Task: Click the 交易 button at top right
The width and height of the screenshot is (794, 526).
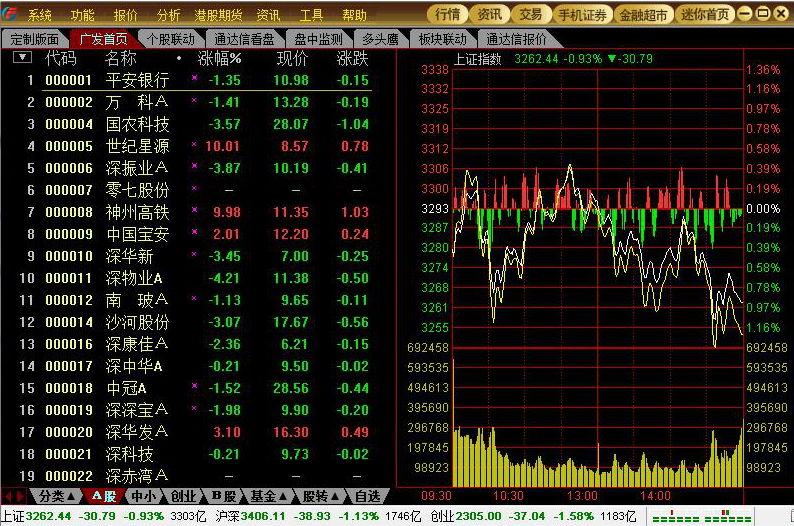Action: [531, 15]
